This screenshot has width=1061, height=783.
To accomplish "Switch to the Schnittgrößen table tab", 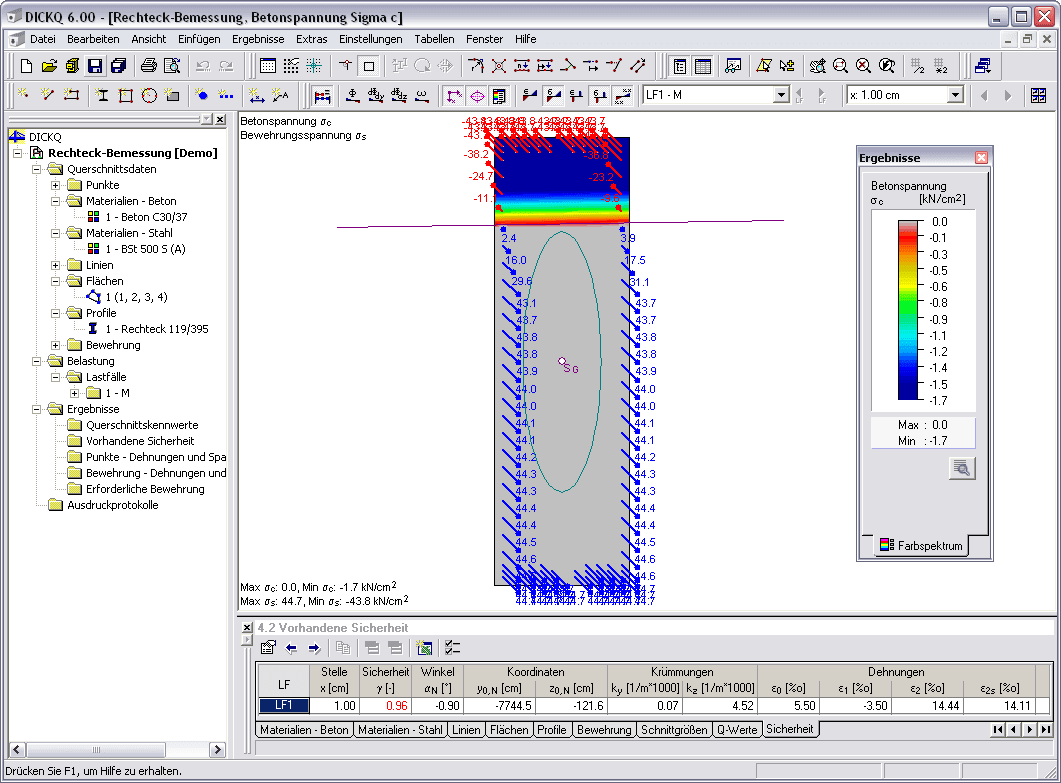I will (x=674, y=730).
